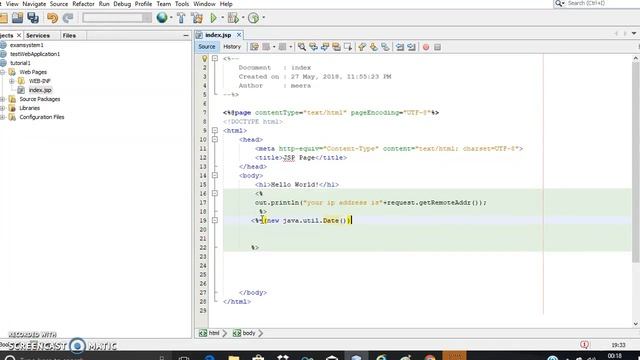Open dropdown arrow beside Profile Project icon
Viewport: 640px width, 360px height.
pyautogui.click(x=263, y=18)
